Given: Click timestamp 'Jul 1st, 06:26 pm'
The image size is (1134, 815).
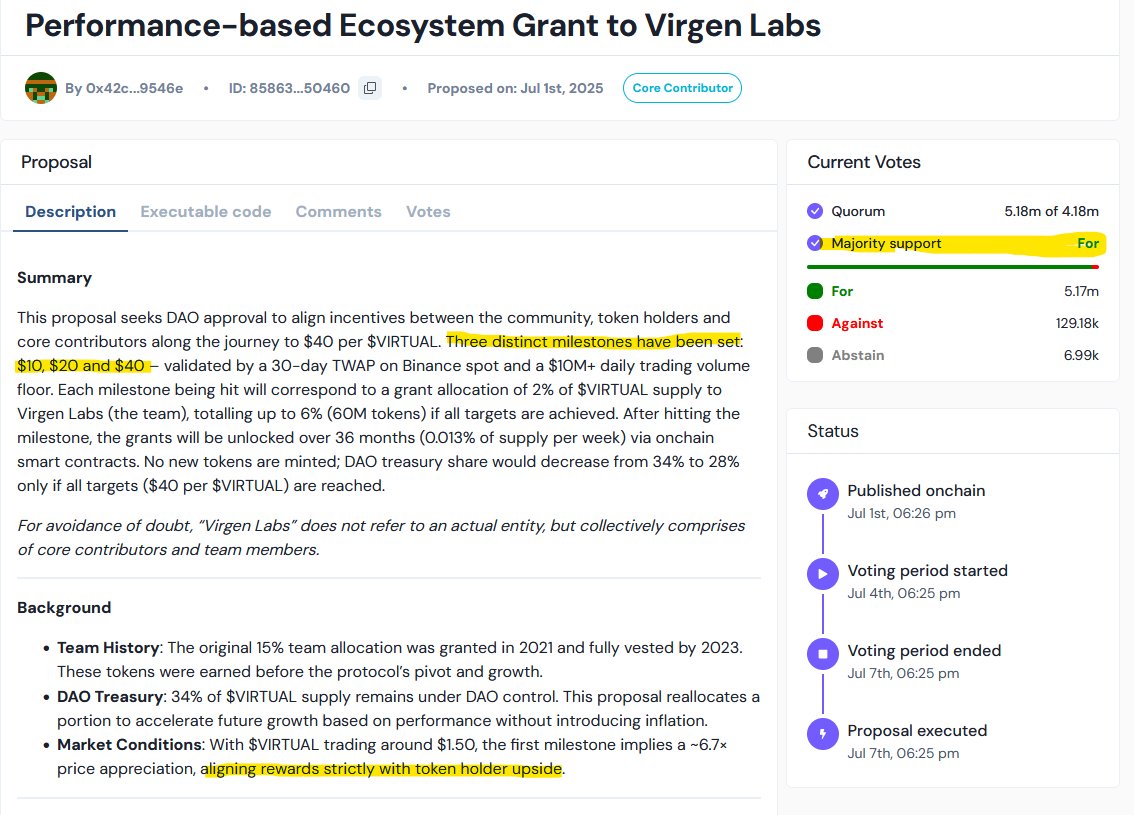Looking at the screenshot, I should (902, 513).
